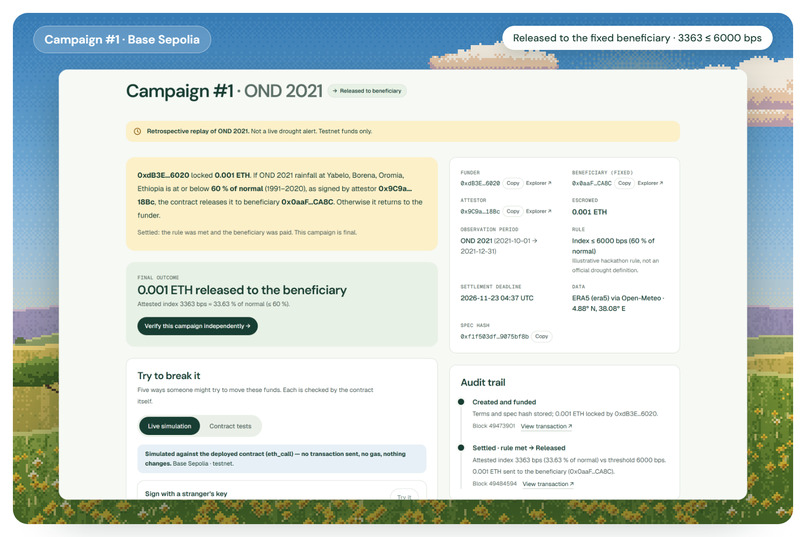This screenshot has width=806, height=537.
Task: Click Block 49473901 in audit trail
Action: pos(493,427)
